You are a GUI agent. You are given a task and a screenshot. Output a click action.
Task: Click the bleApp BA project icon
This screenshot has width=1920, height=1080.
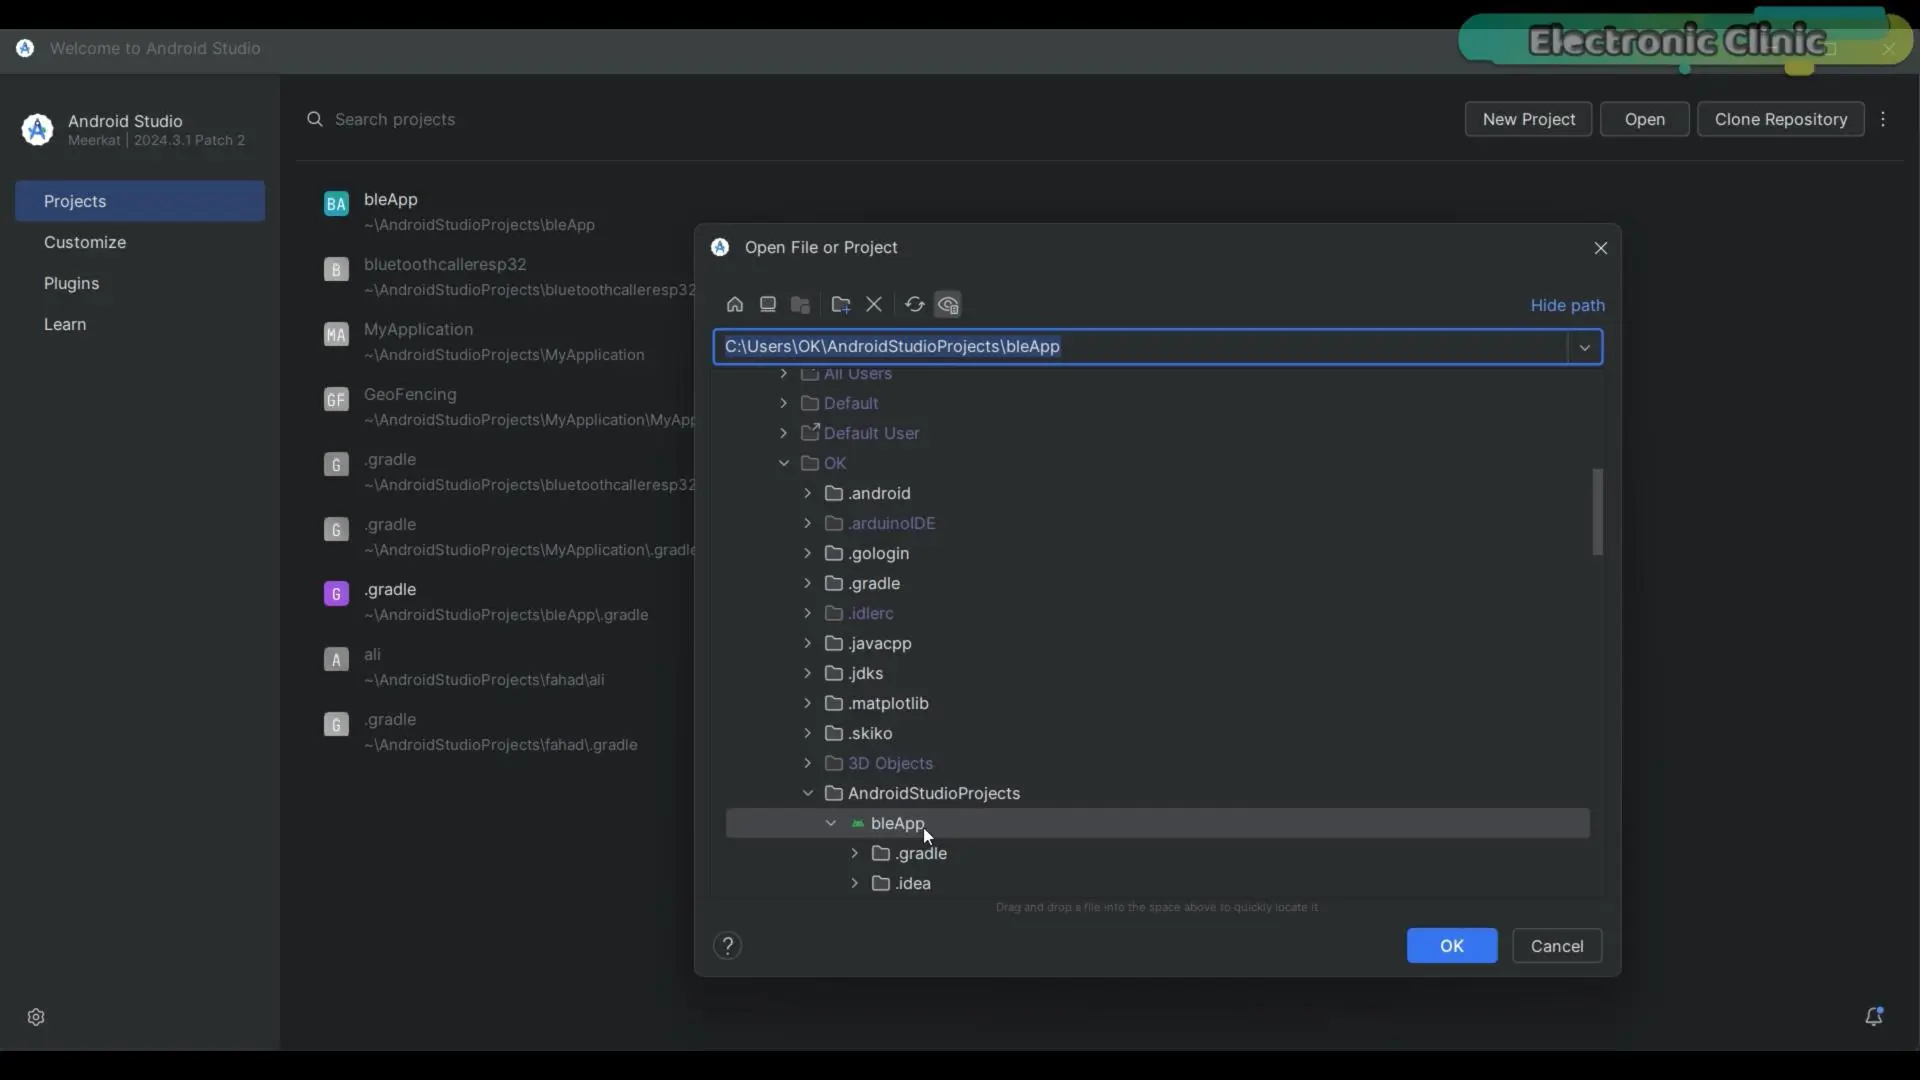click(x=336, y=204)
